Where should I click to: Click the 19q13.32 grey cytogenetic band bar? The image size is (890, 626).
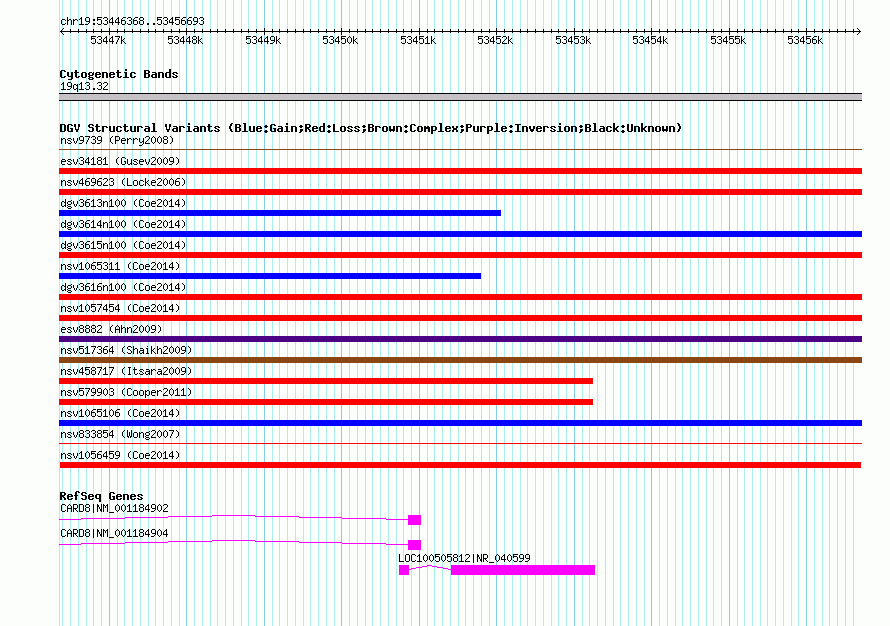pos(460,97)
